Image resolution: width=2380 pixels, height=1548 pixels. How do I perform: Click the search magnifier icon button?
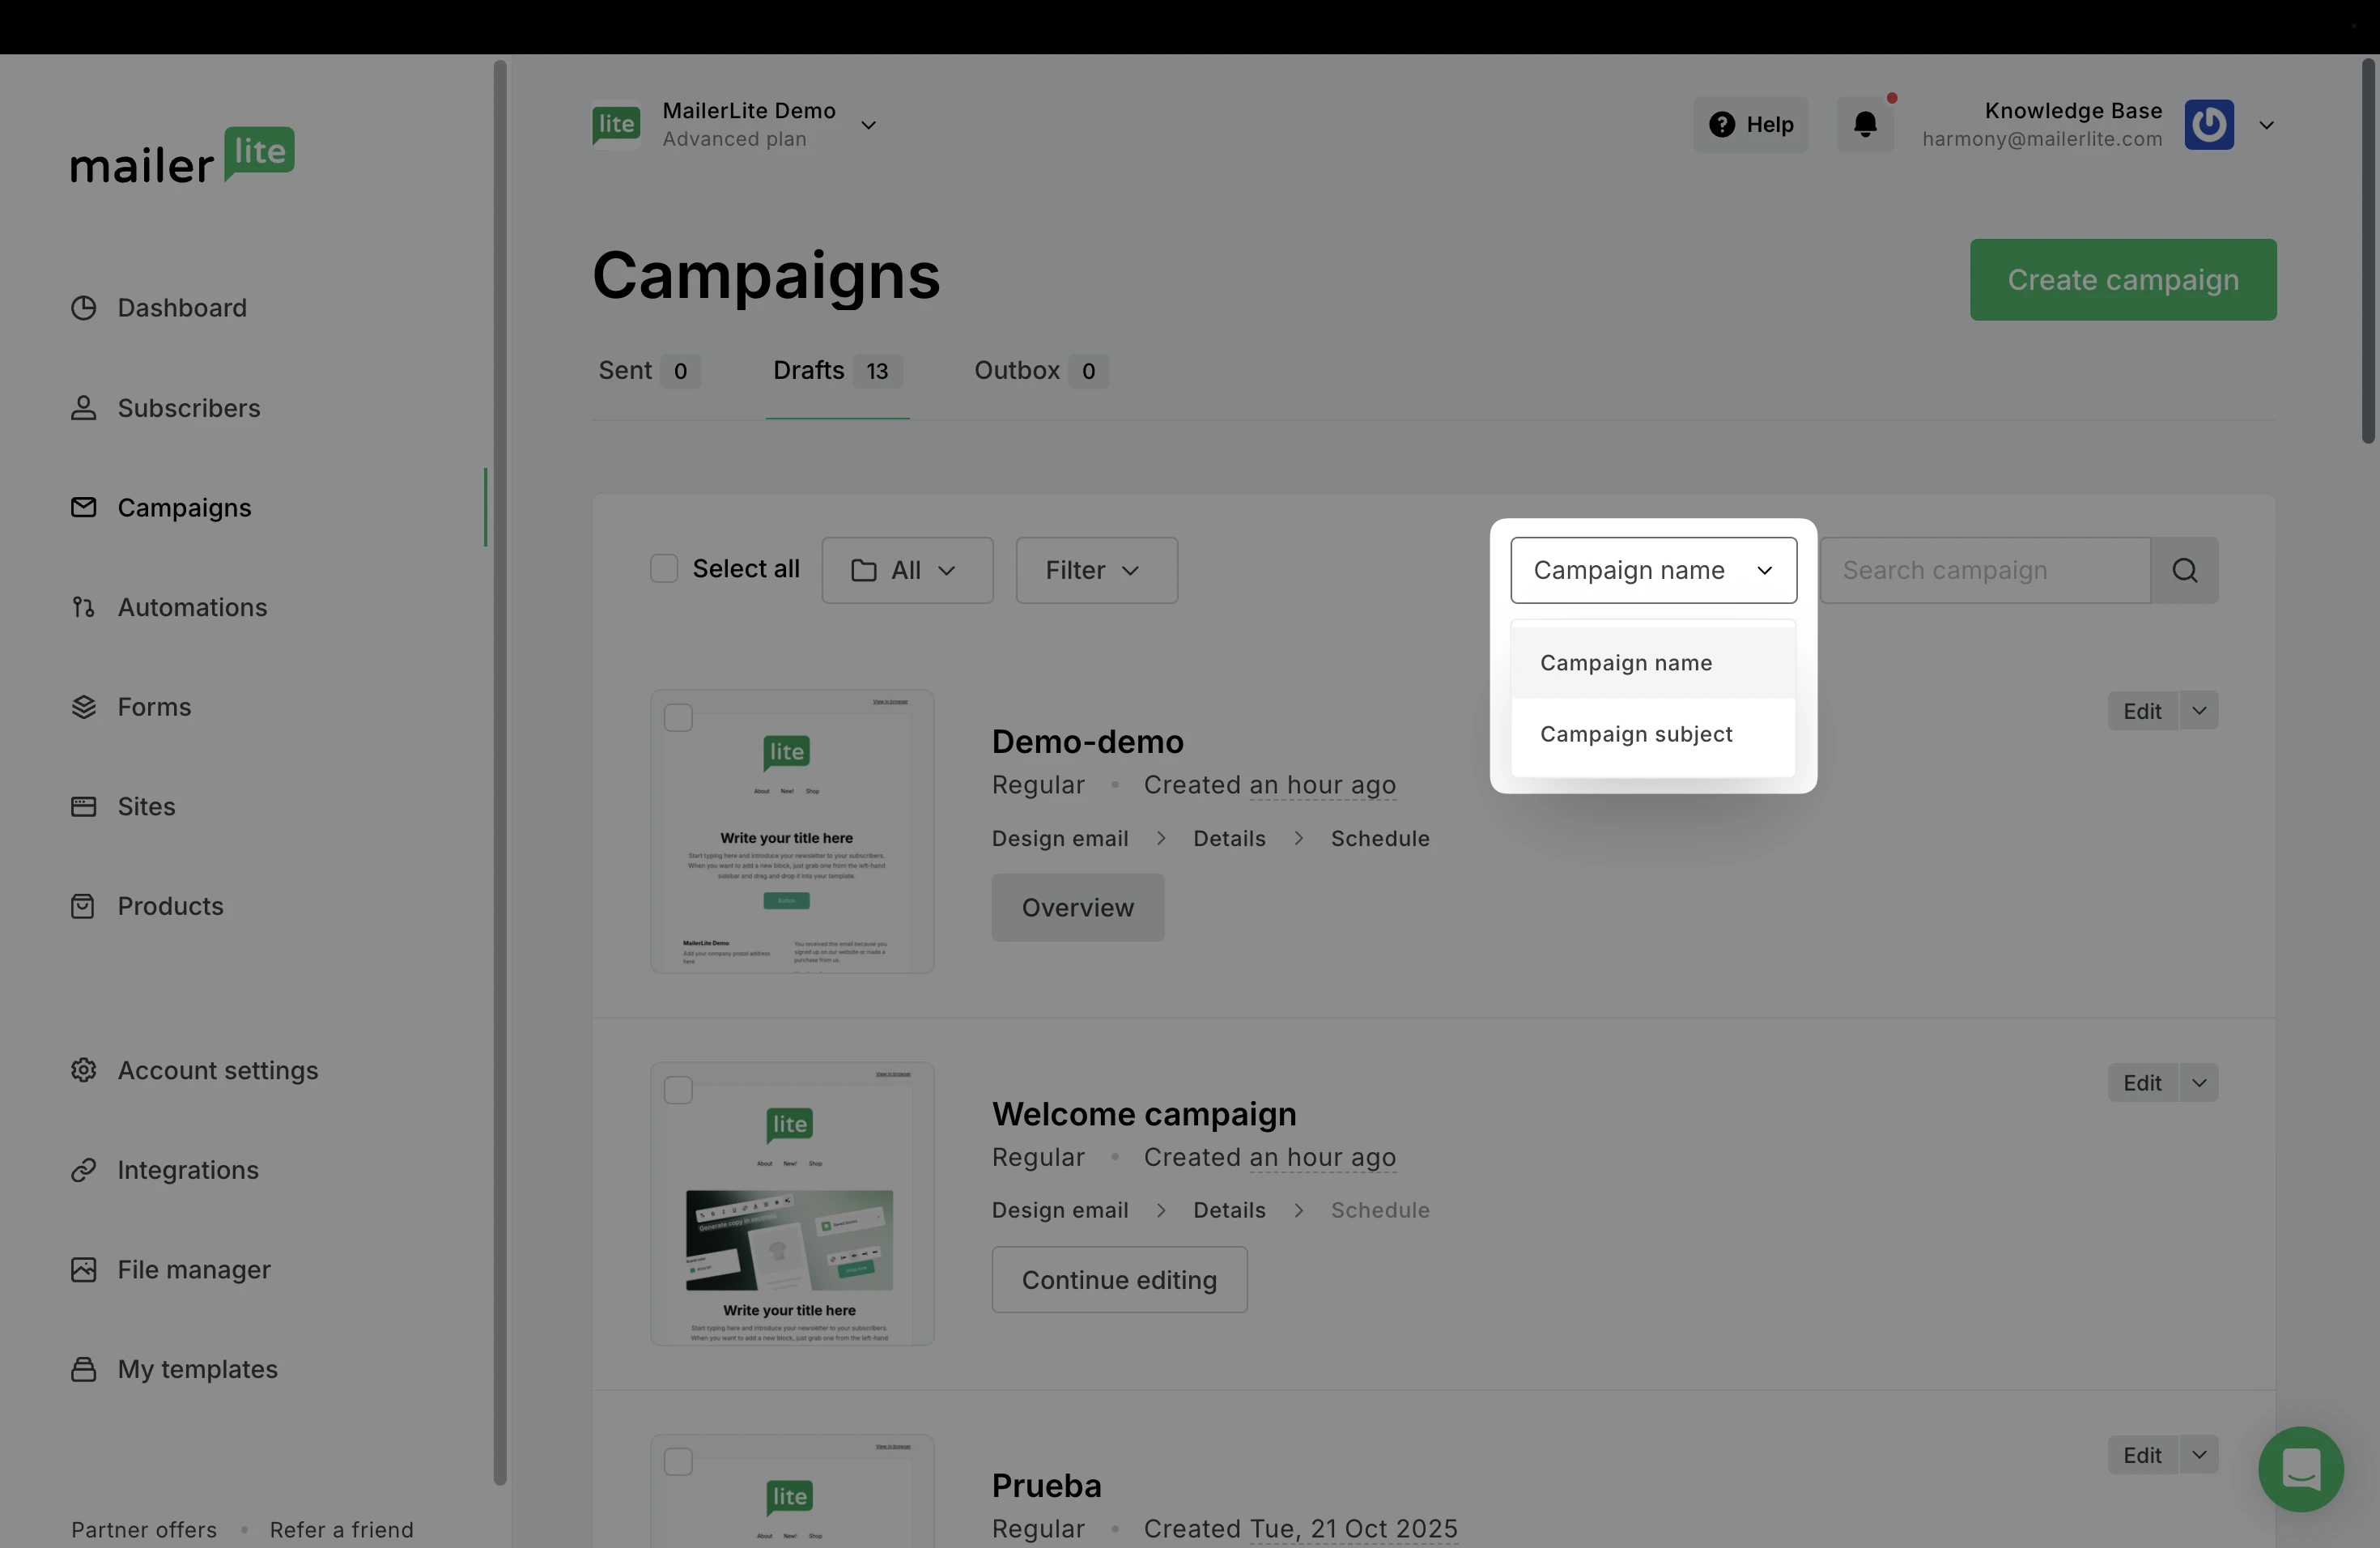click(2185, 570)
